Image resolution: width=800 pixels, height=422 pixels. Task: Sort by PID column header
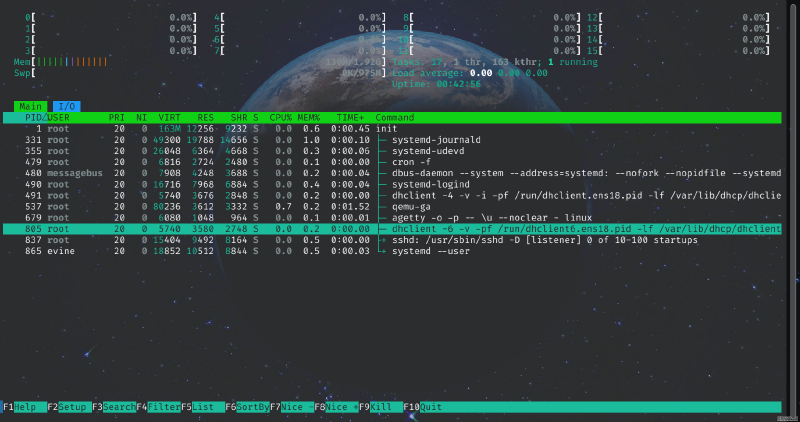click(x=34, y=117)
